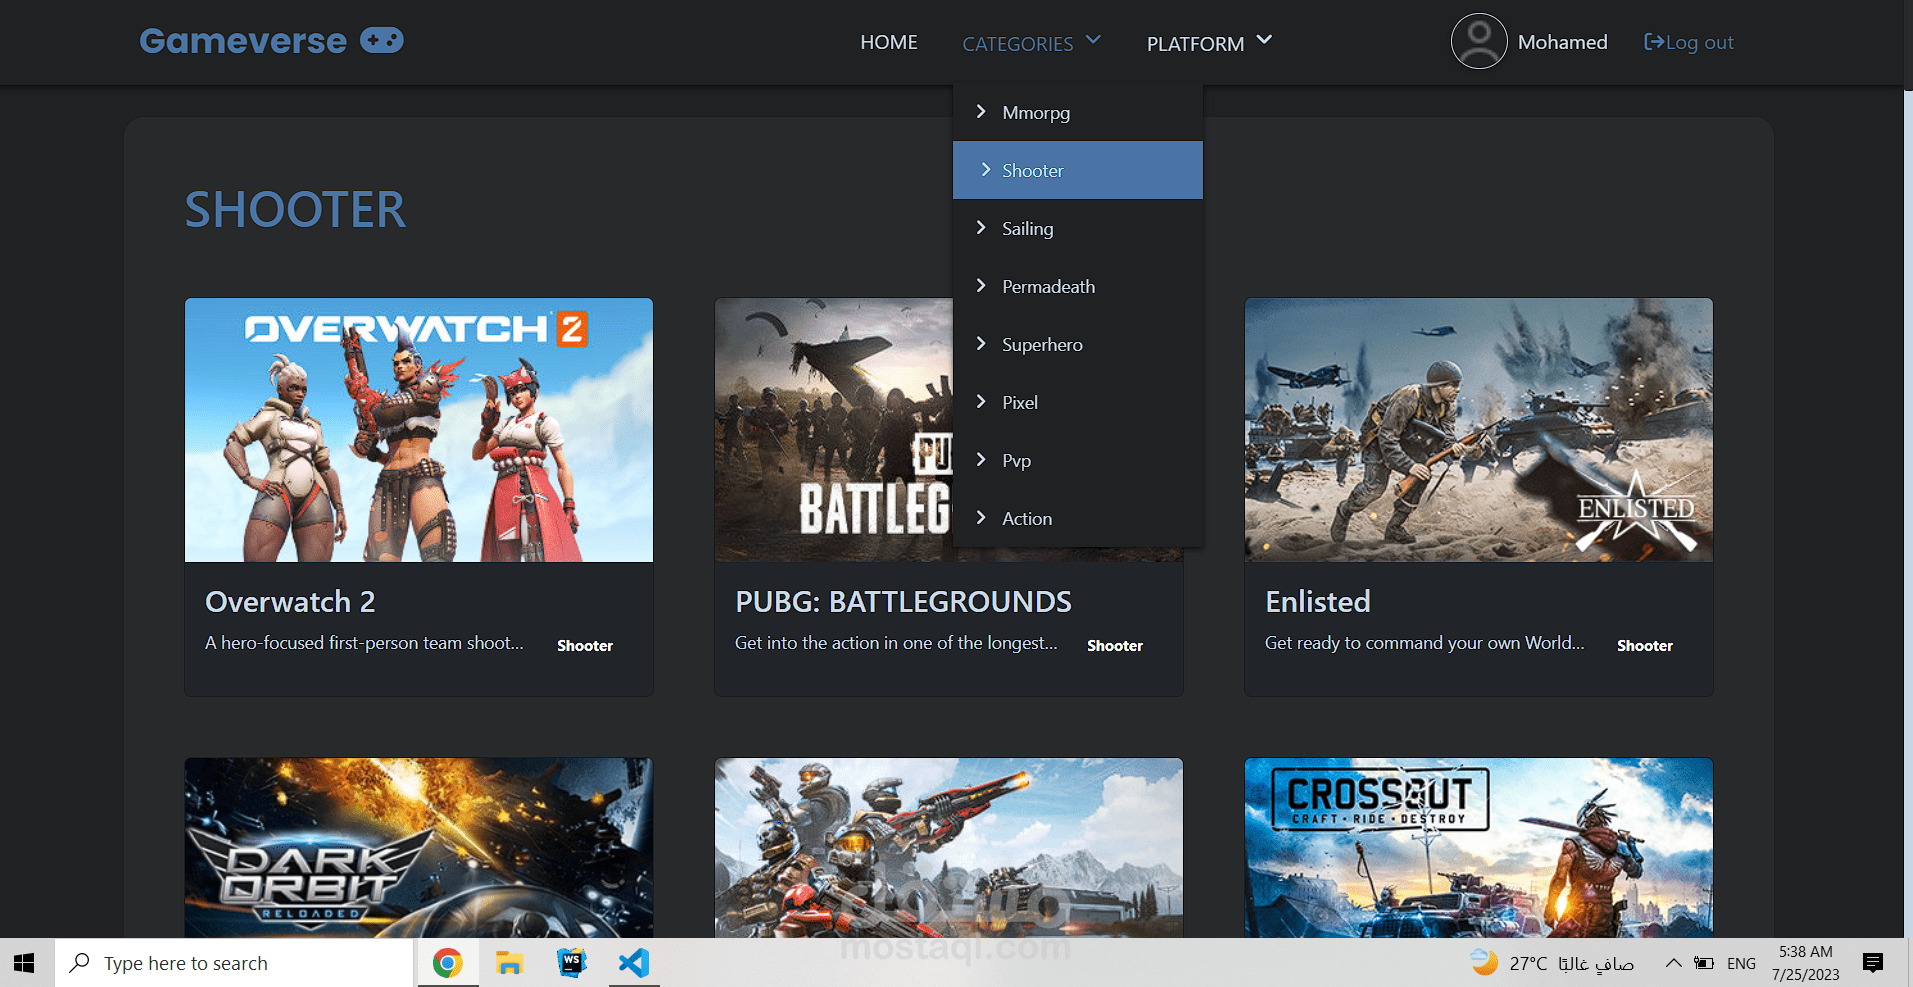The image size is (1913, 987).
Task: Pick the Pixel category
Action: [1078, 402]
